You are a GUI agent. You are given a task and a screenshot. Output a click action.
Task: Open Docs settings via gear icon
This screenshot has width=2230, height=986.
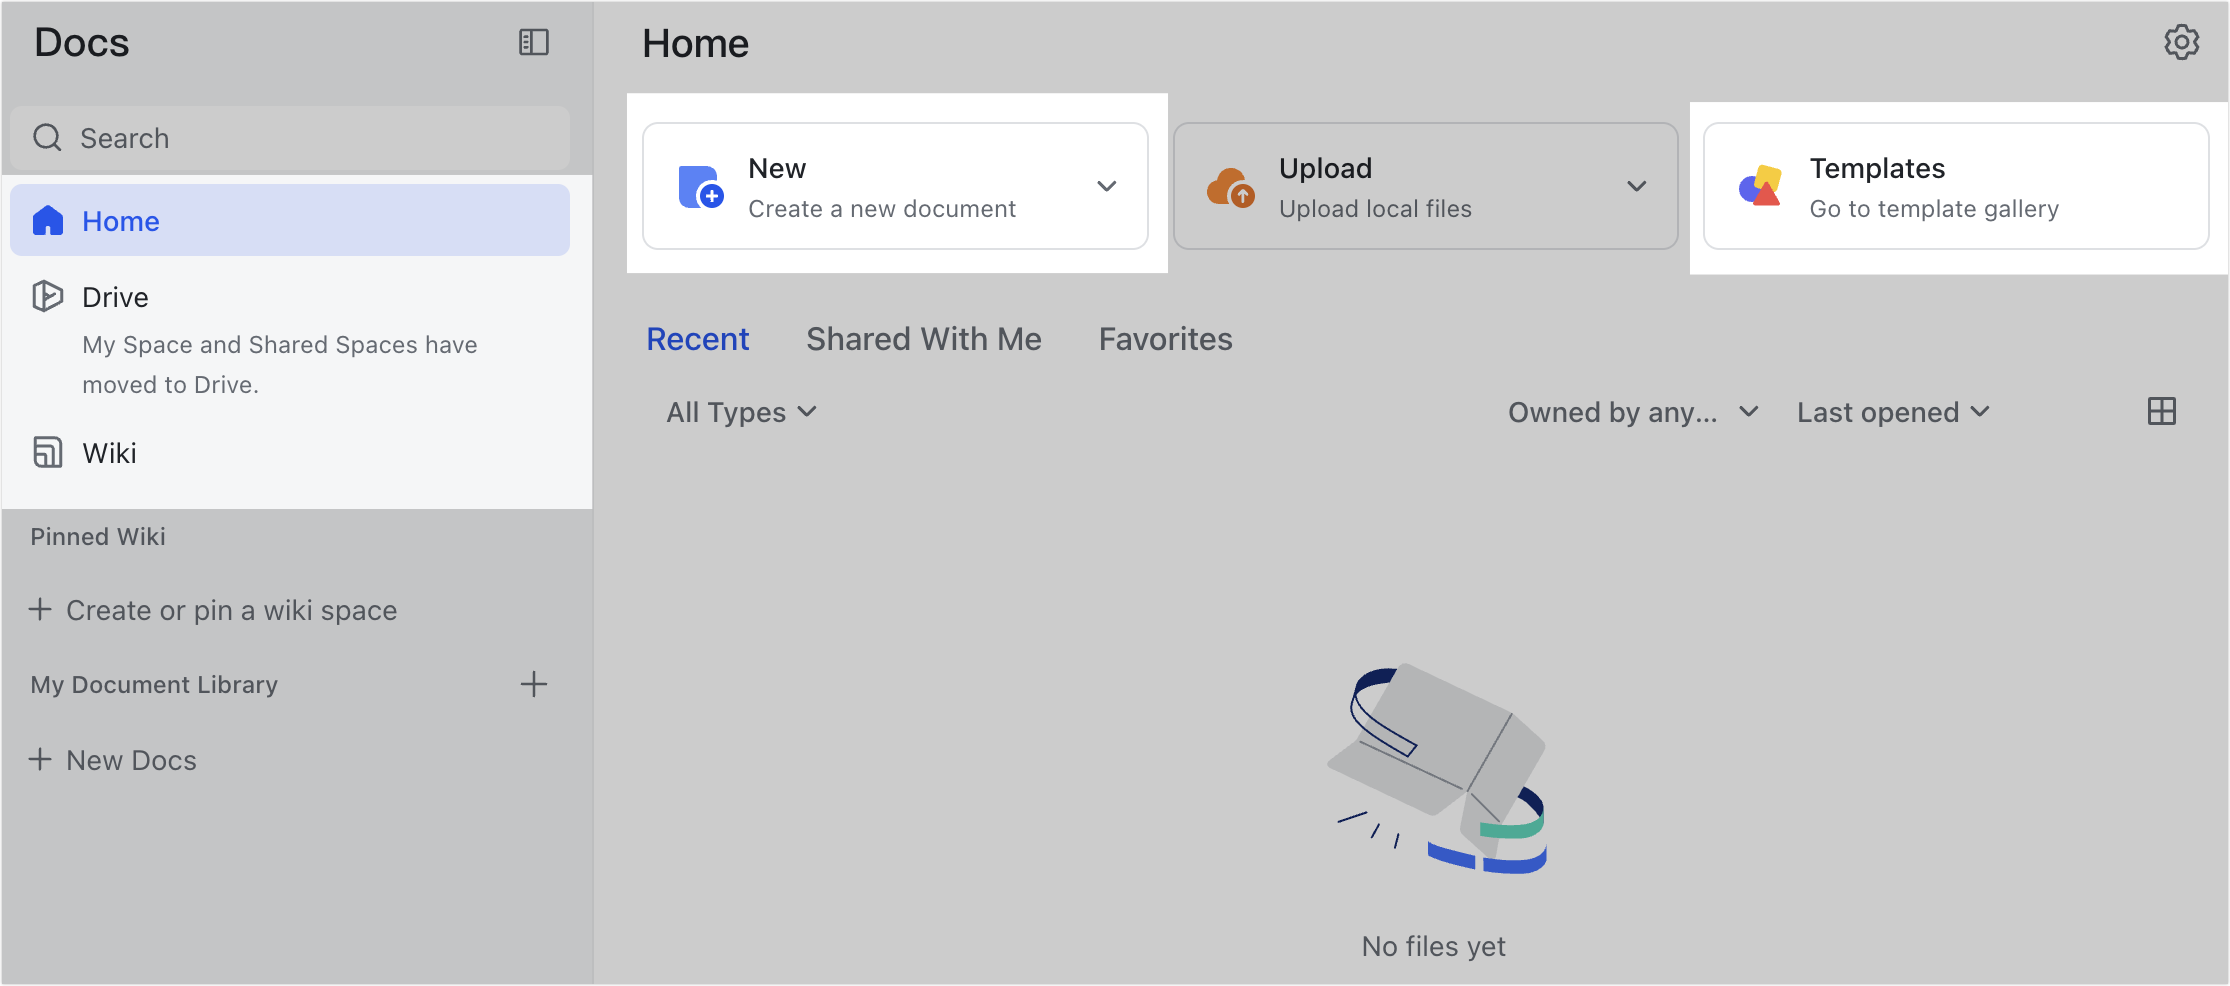pos(2181,42)
